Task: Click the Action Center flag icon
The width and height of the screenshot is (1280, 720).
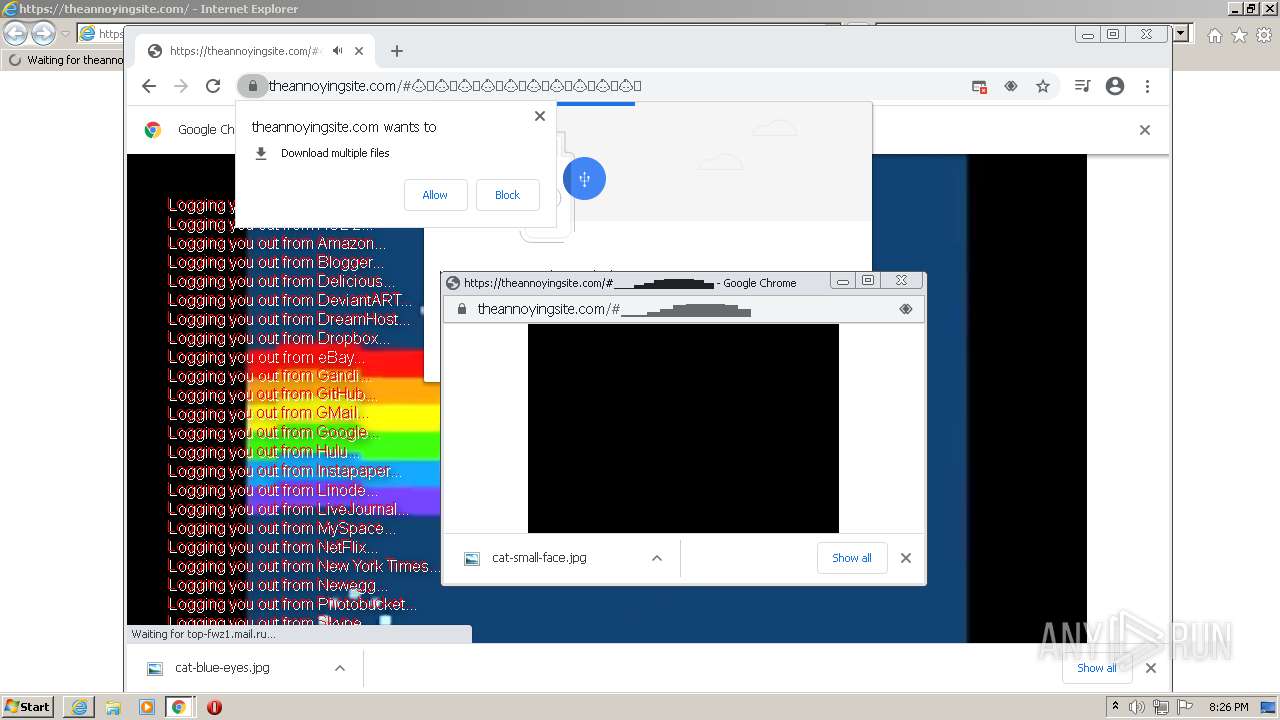Action: [1185, 707]
